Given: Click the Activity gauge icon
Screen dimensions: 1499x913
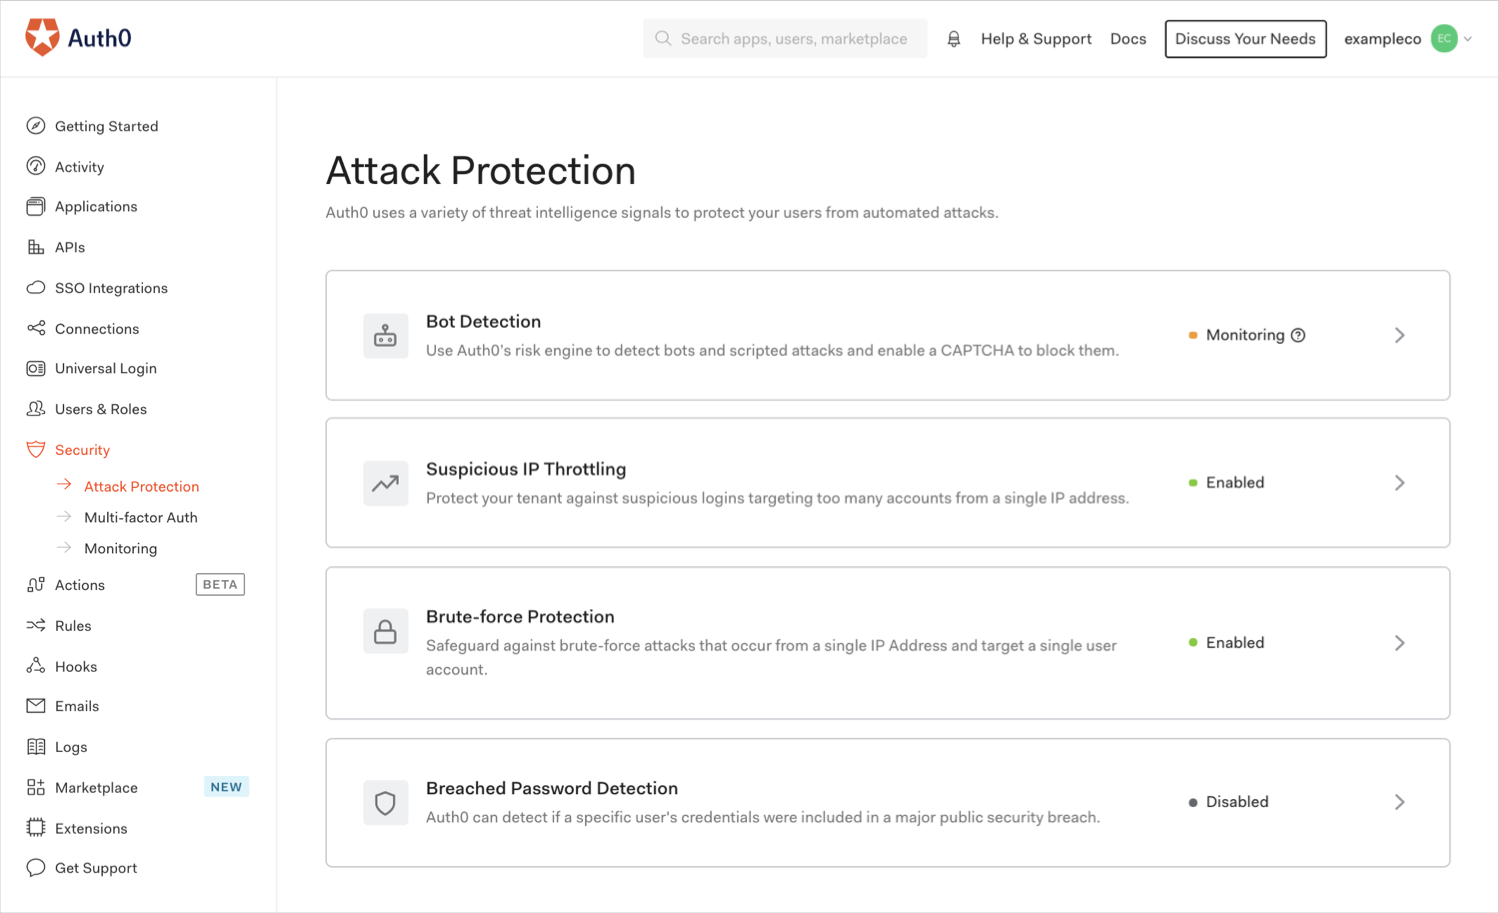Looking at the screenshot, I should (36, 166).
